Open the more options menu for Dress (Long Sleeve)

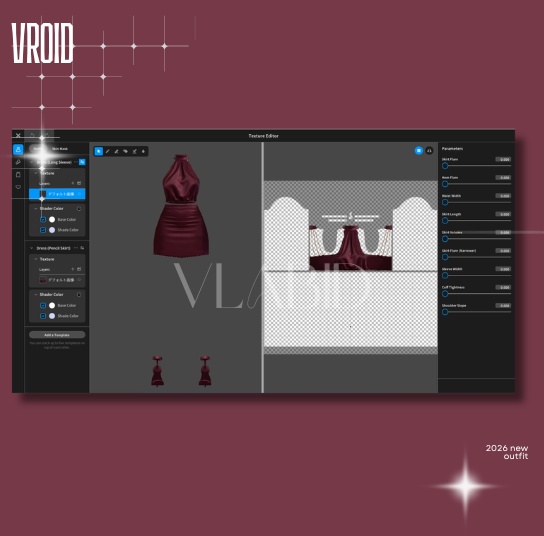(x=76, y=162)
